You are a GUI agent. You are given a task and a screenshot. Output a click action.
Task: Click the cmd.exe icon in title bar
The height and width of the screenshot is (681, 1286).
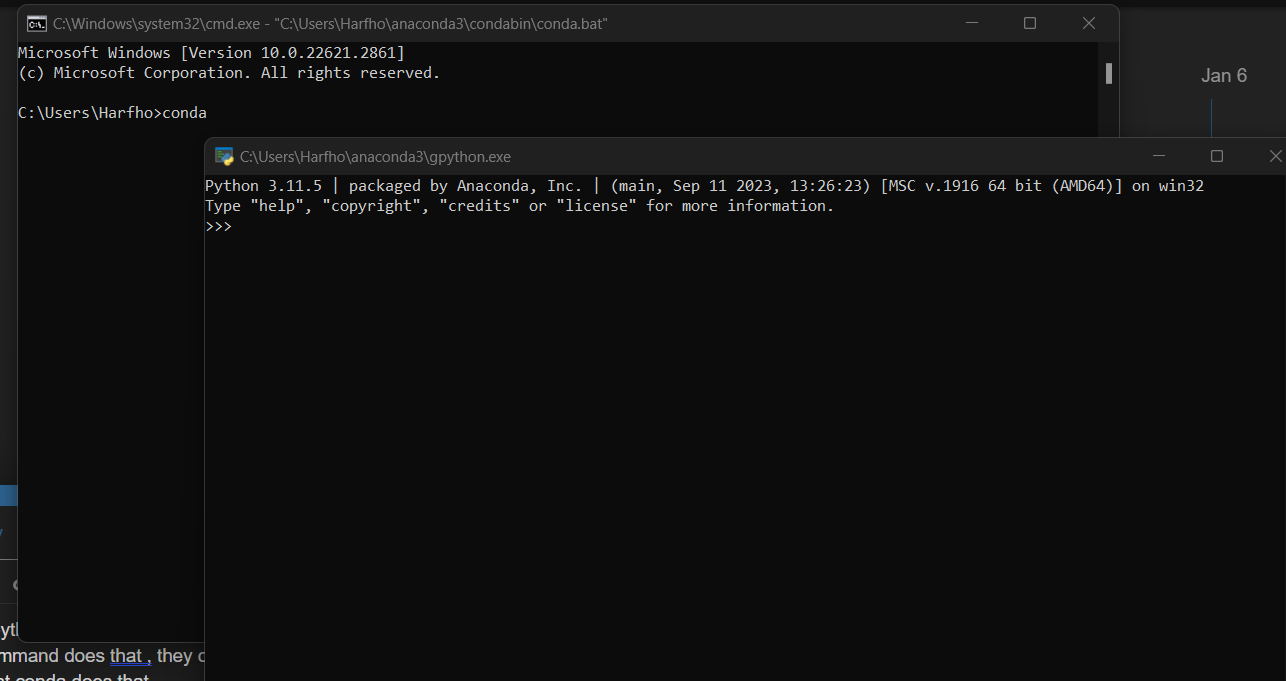pyautogui.click(x=36, y=23)
